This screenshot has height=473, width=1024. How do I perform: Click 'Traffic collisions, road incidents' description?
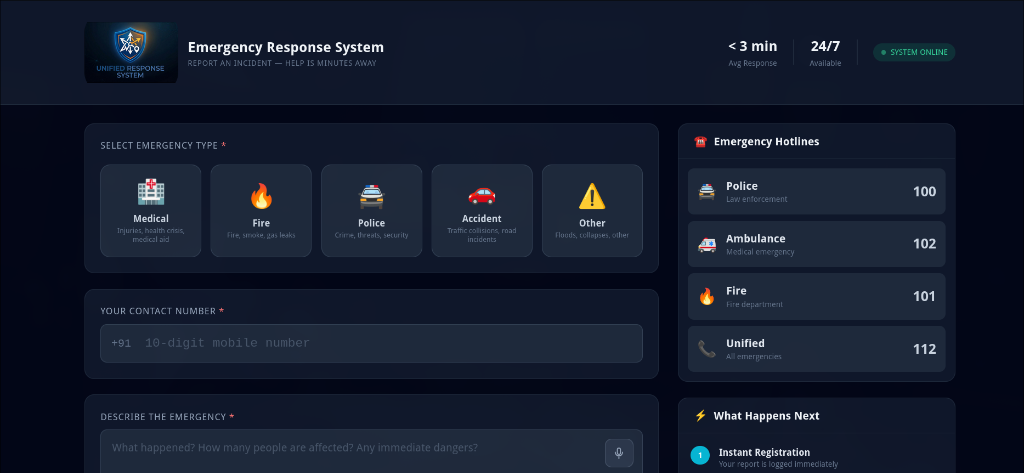point(482,235)
